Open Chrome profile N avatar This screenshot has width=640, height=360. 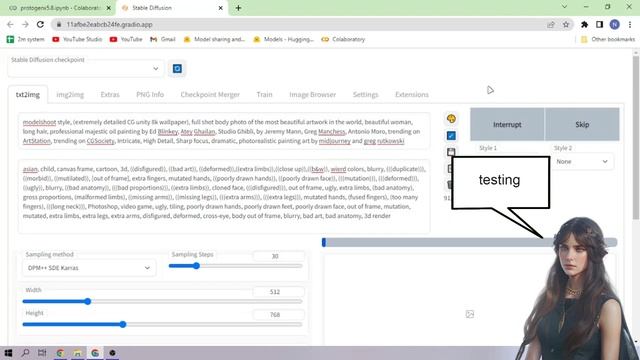point(614,24)
